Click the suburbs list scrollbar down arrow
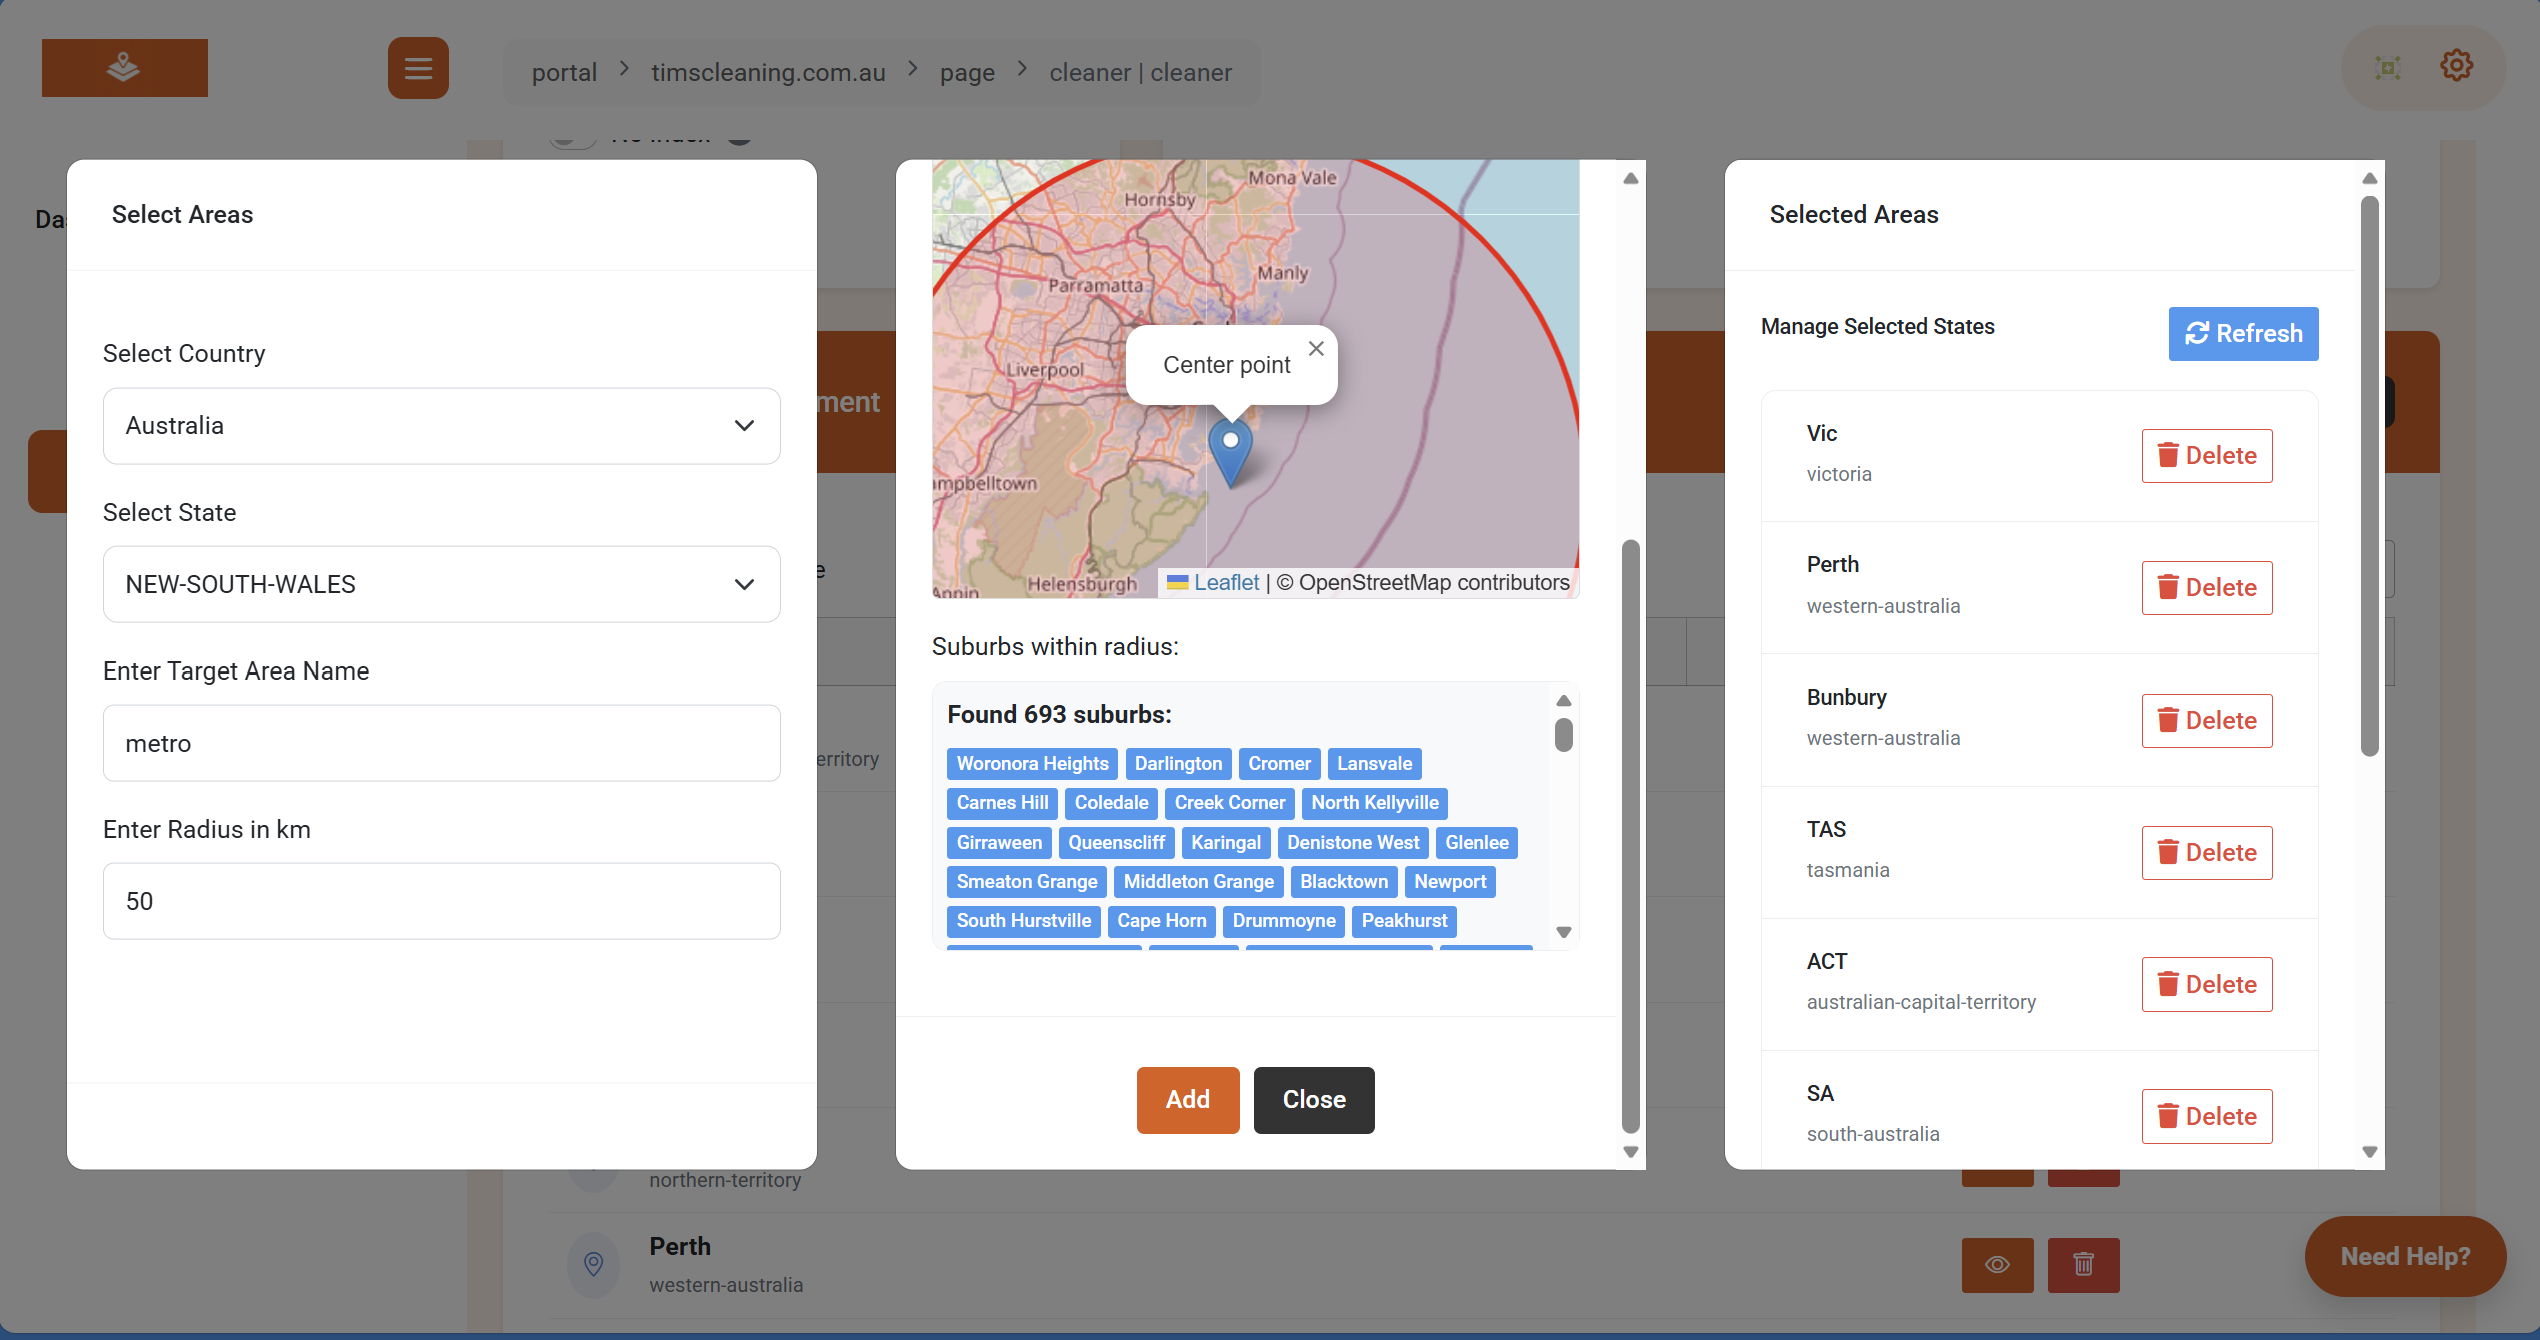The height and width of the screenshot is (1340, 2540). [1564, 932]
